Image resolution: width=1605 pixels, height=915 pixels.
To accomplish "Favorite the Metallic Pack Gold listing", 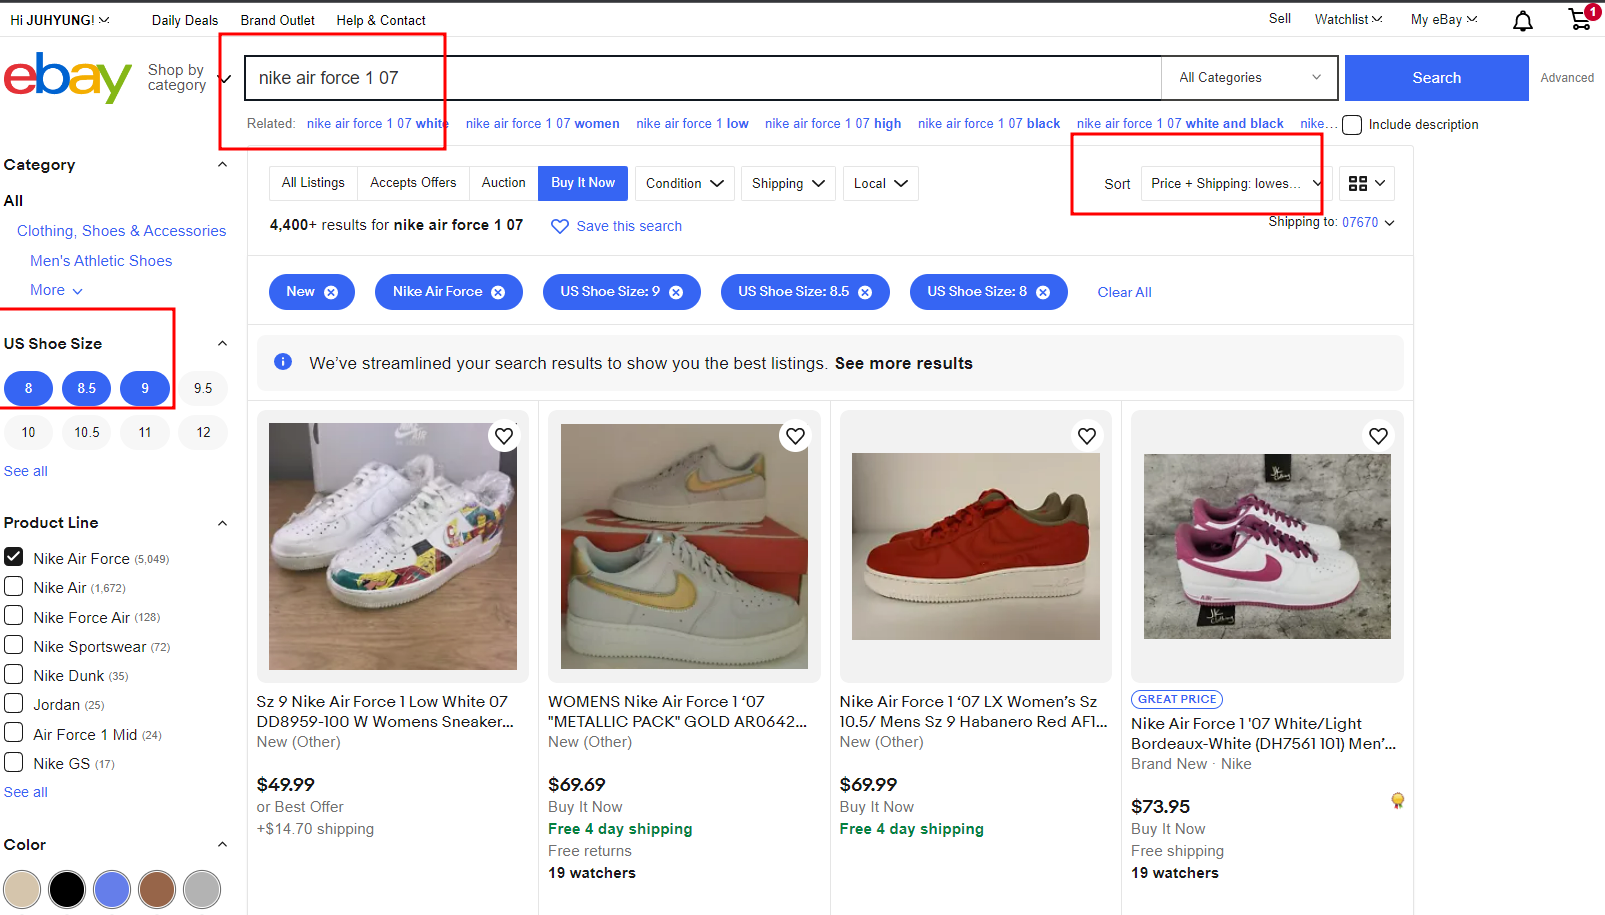I will pyautogui.click(x=795, y=436).
